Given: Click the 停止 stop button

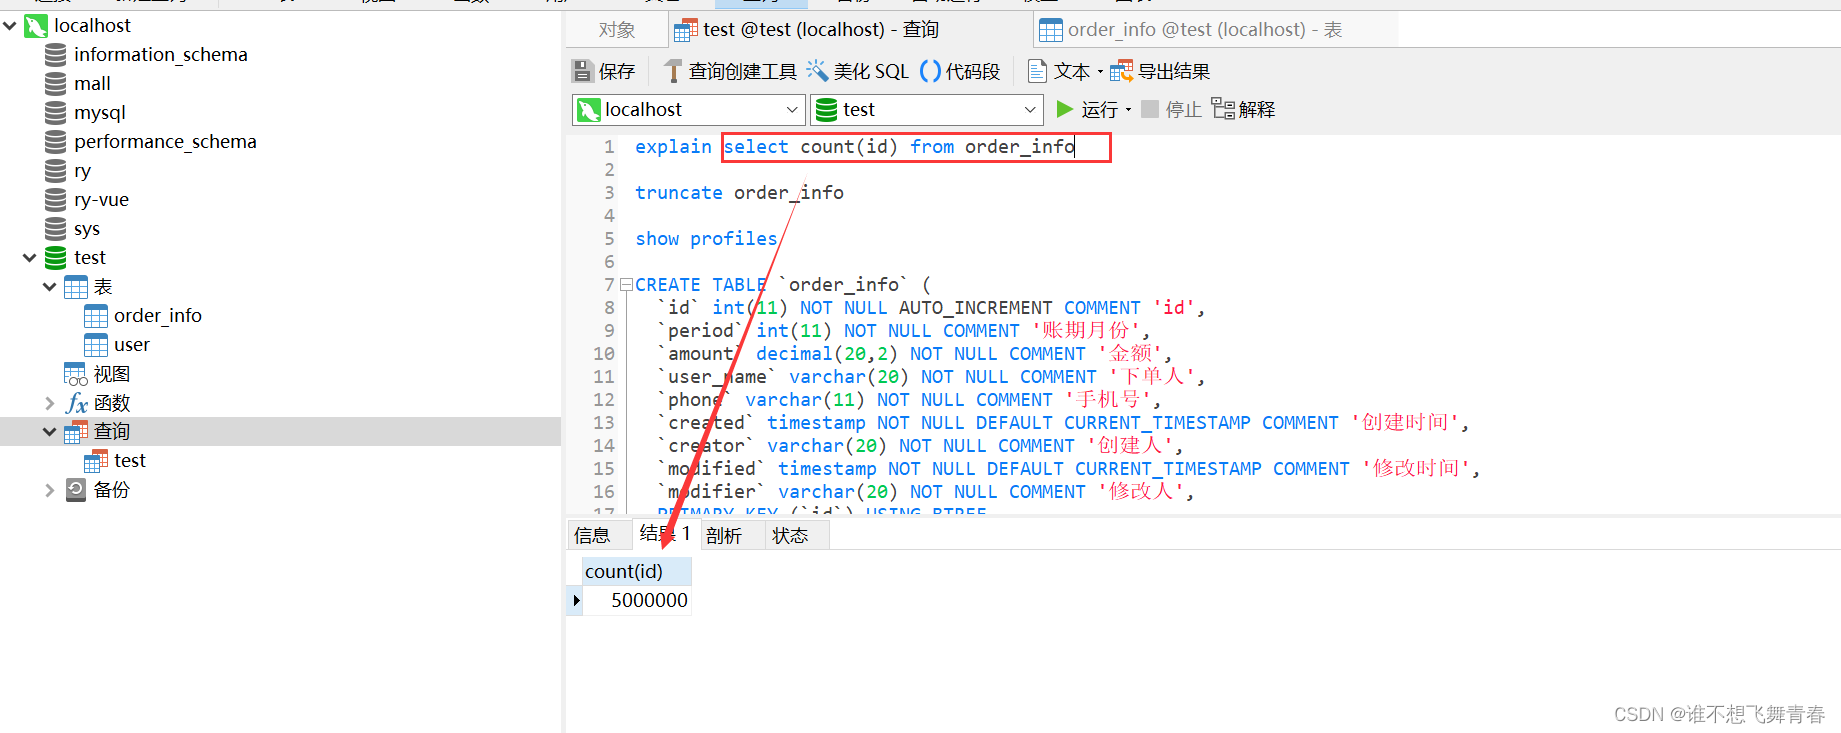Looking at the screenshot, I should click(x=1172, y=109).
